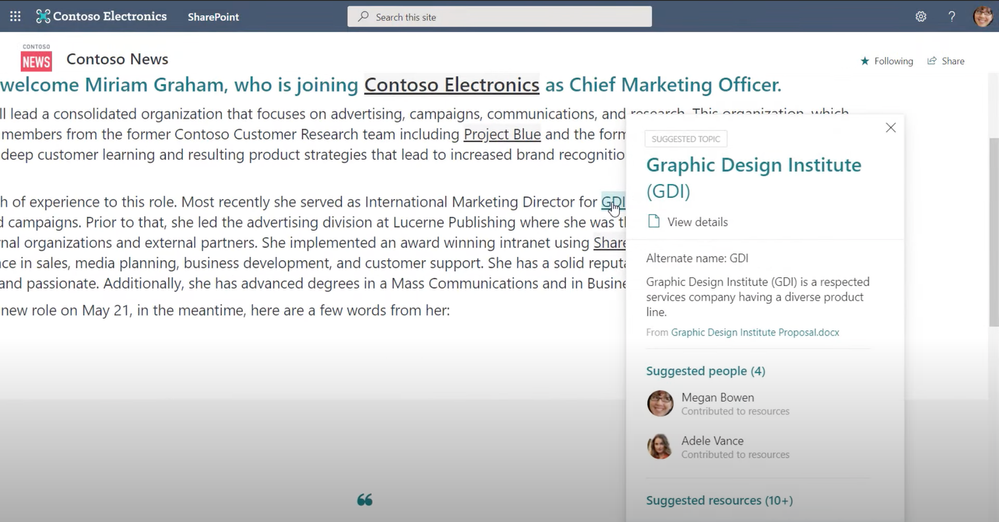Select Adele Vance's profile picture
999x522 pixels.
[x=660, y=446]
